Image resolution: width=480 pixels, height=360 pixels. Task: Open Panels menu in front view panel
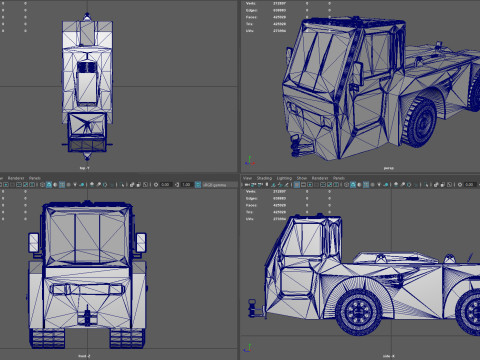(35, 178)
